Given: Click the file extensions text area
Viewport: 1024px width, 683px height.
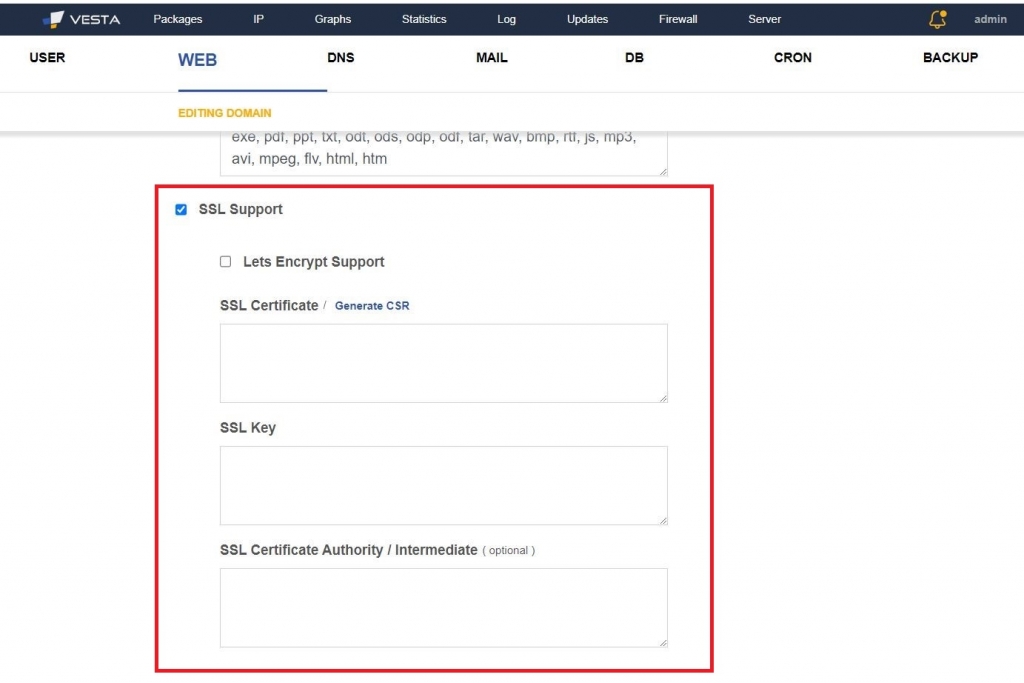Looking at the screenshot, I should 443,153.
